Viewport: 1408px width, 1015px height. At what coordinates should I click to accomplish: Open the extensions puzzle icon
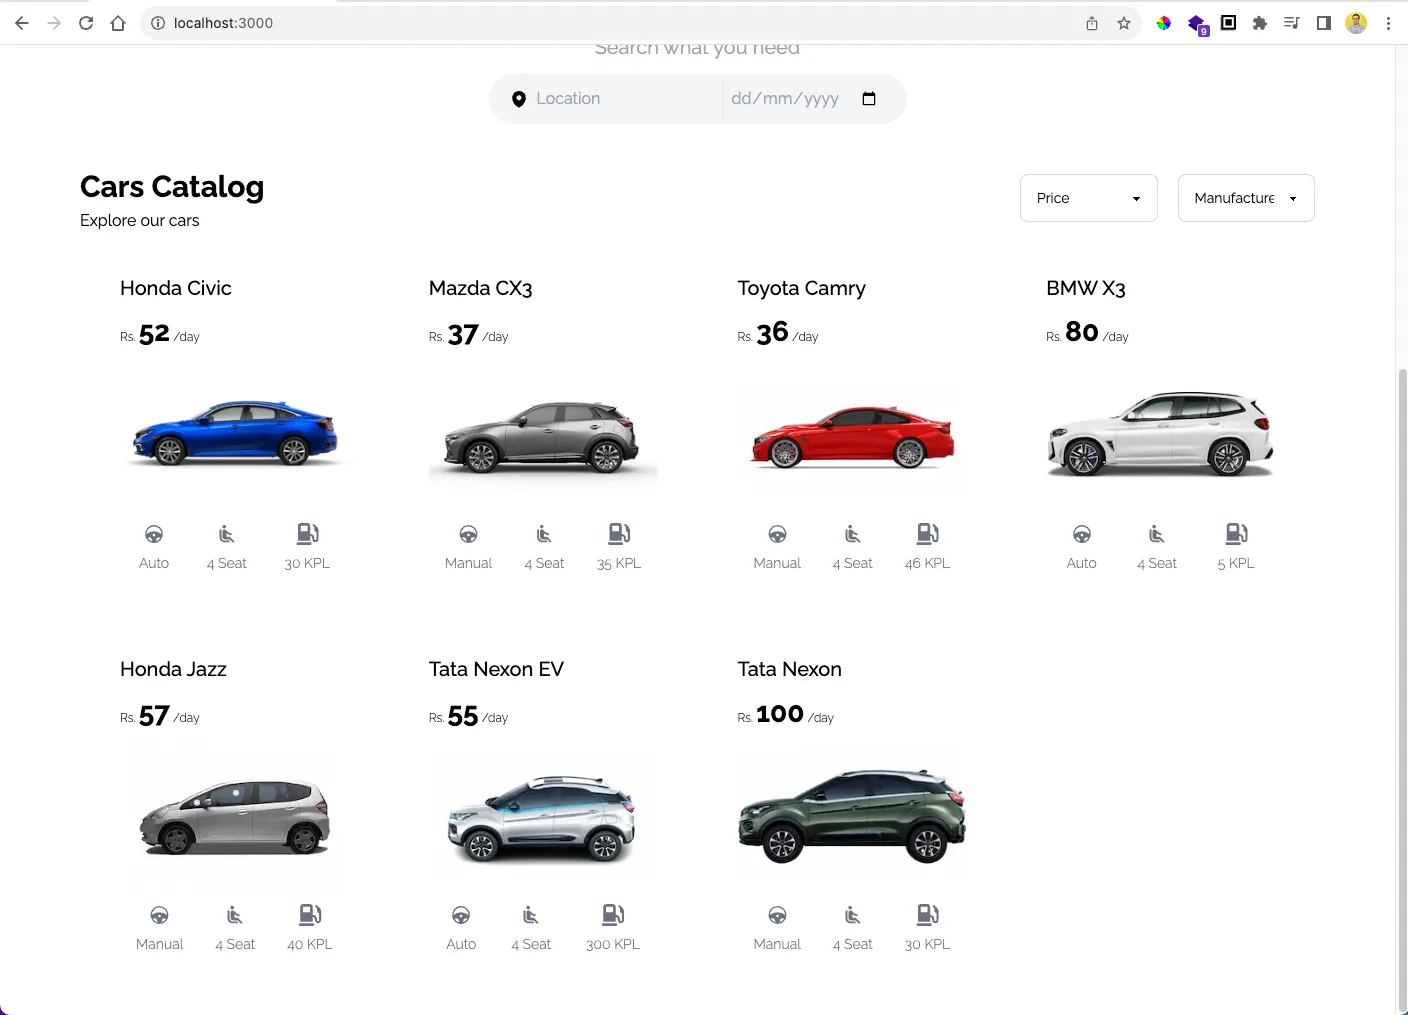(1260, 23)
